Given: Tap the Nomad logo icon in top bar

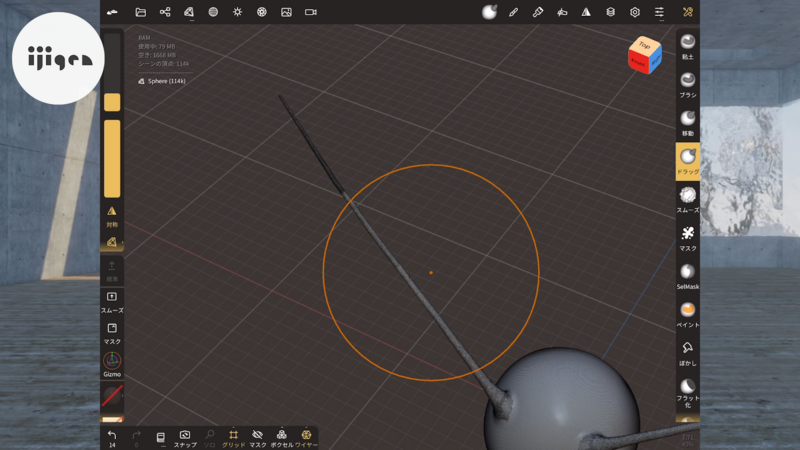Looking at the screenshot, I should click(x=112, y=12).
